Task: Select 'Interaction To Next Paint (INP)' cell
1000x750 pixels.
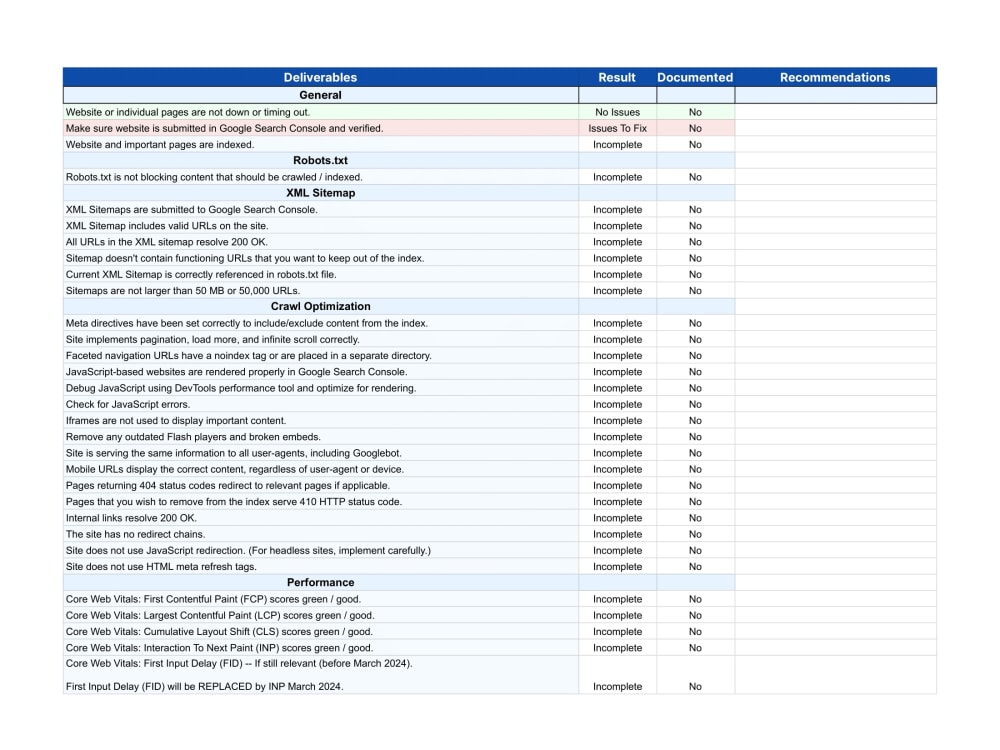Action: coord(320,647)
